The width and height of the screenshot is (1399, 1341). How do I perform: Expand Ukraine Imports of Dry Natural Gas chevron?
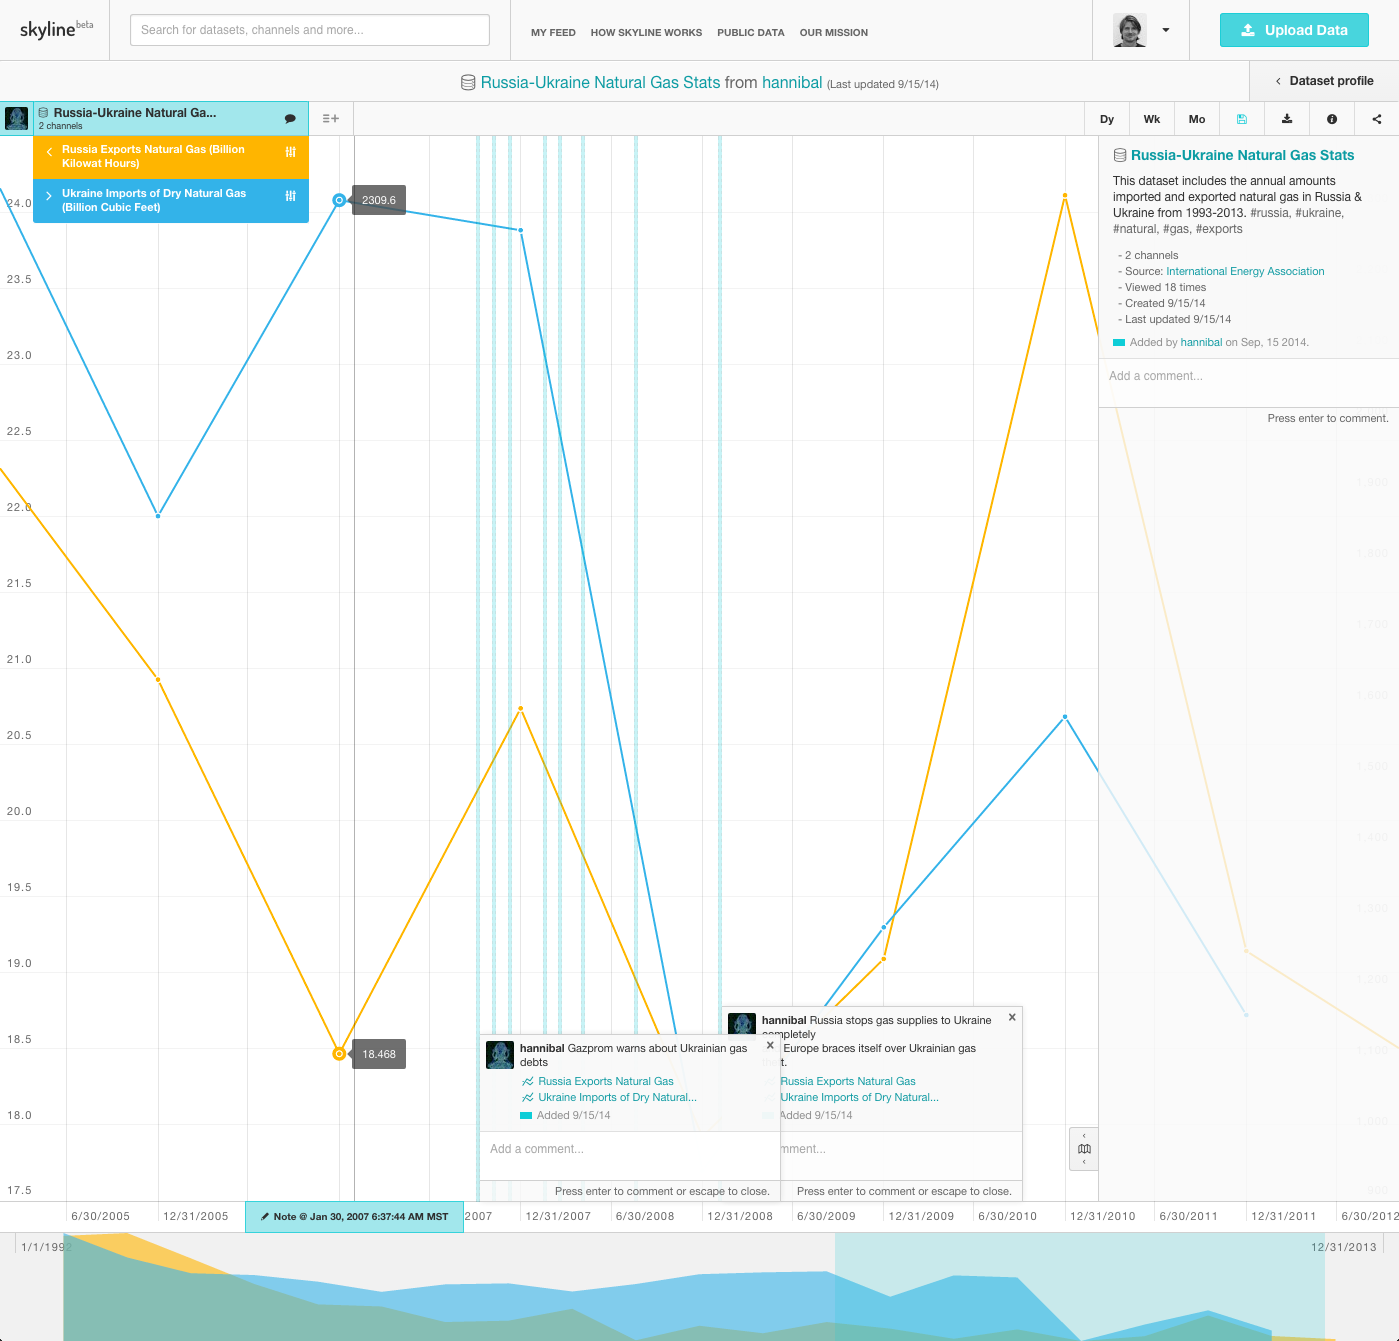pos(49,196)
